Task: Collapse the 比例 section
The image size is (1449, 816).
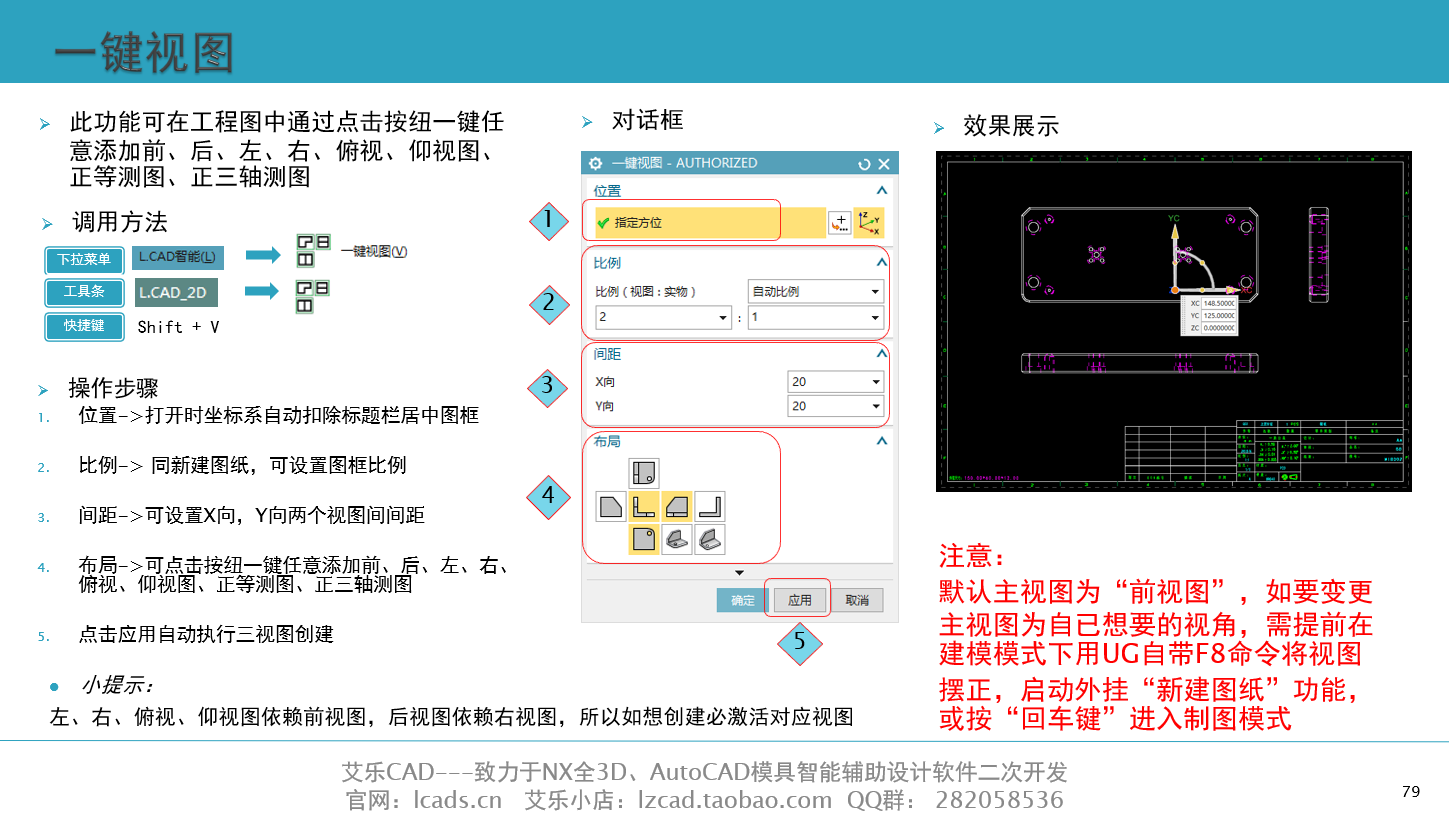Action: [881, 262]
